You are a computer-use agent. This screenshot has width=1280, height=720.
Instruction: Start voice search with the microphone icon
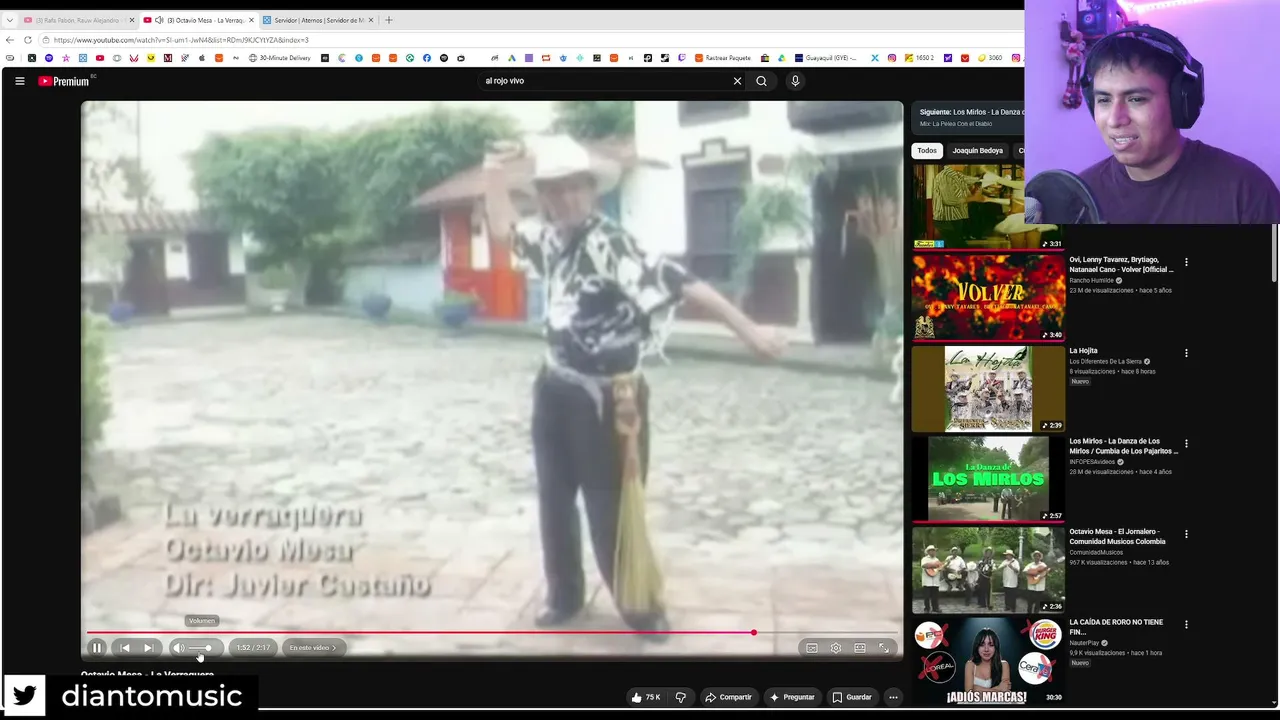[x=795, y=81]
